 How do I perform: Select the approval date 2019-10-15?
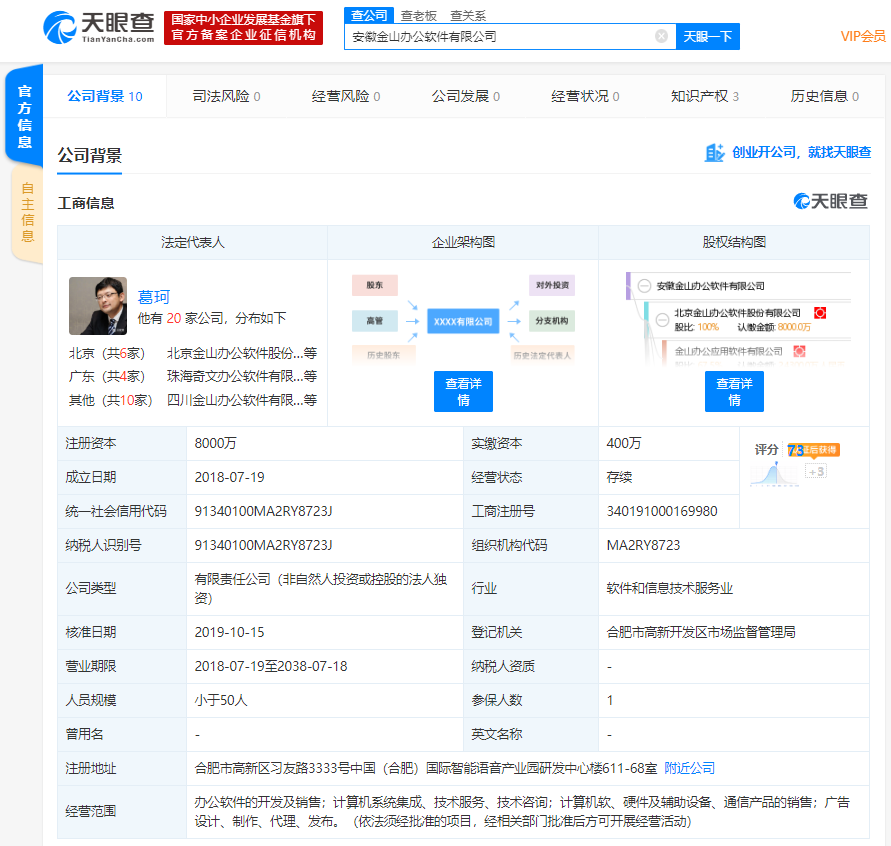(229, 632)
